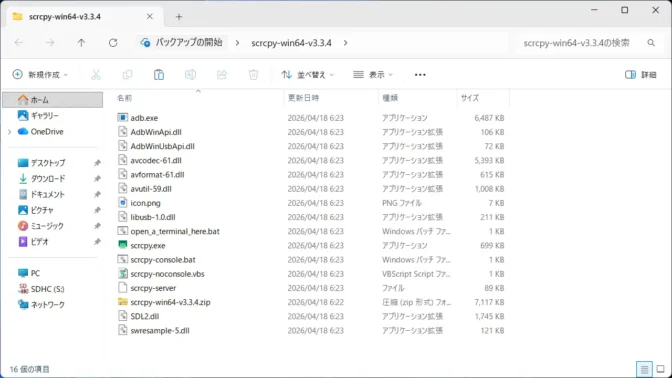Unpin ダウンロード using its pin icon
672x378 pixels.
coord(97,179)
